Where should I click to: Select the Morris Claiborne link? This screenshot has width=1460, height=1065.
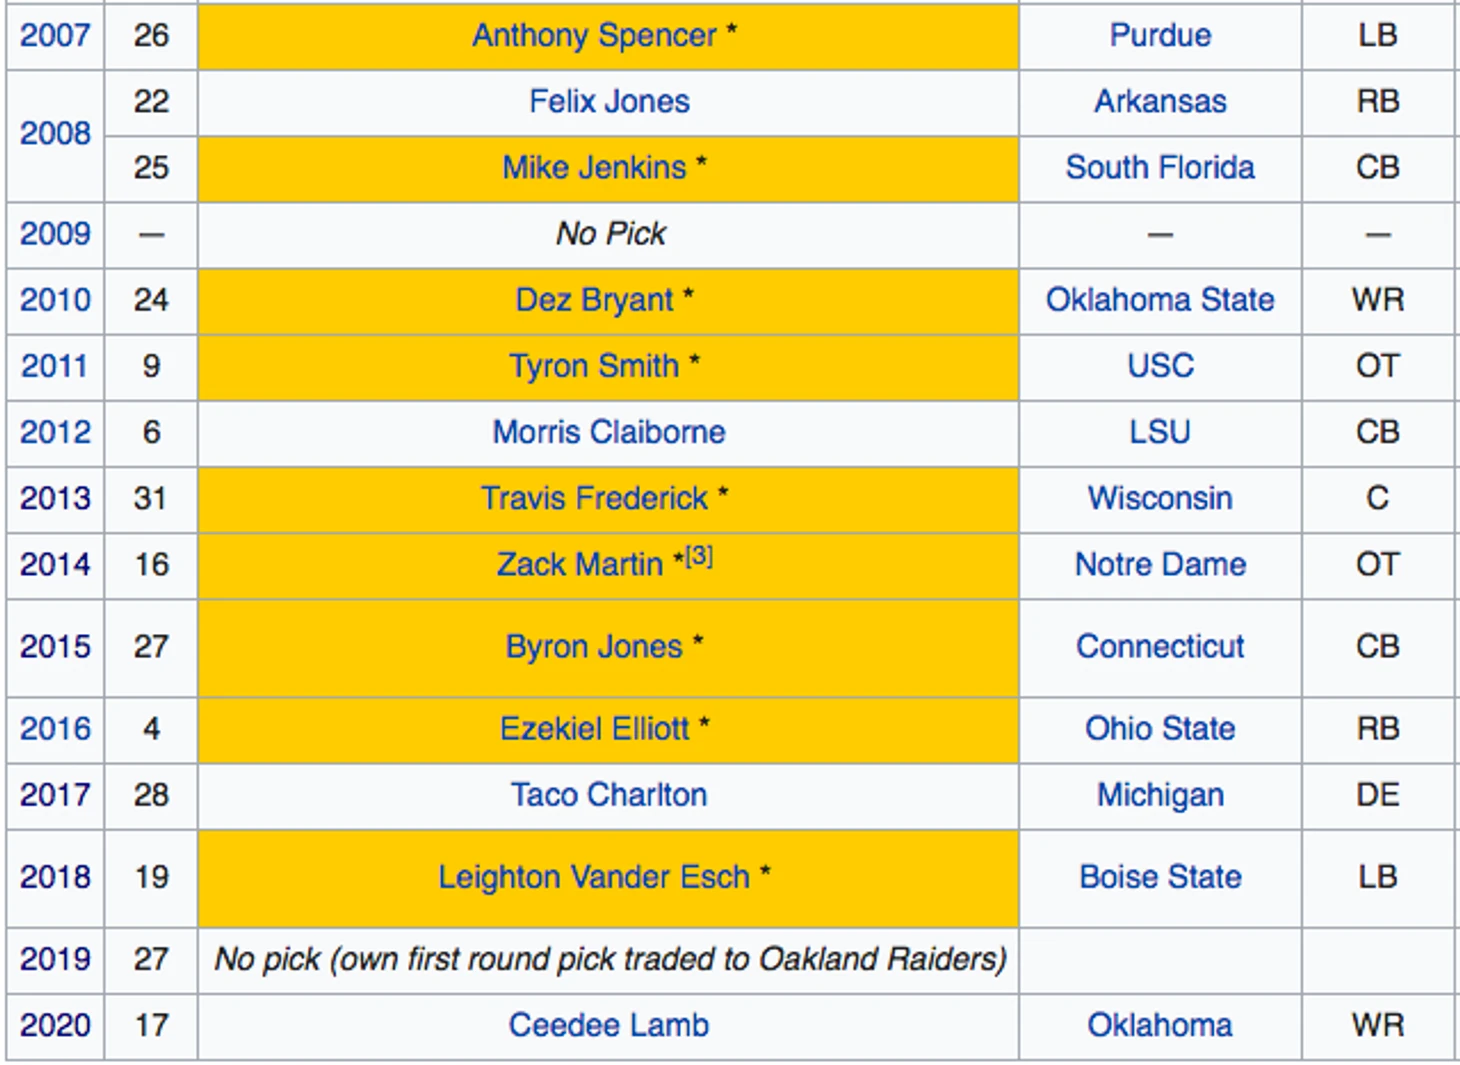click(609, 432)
